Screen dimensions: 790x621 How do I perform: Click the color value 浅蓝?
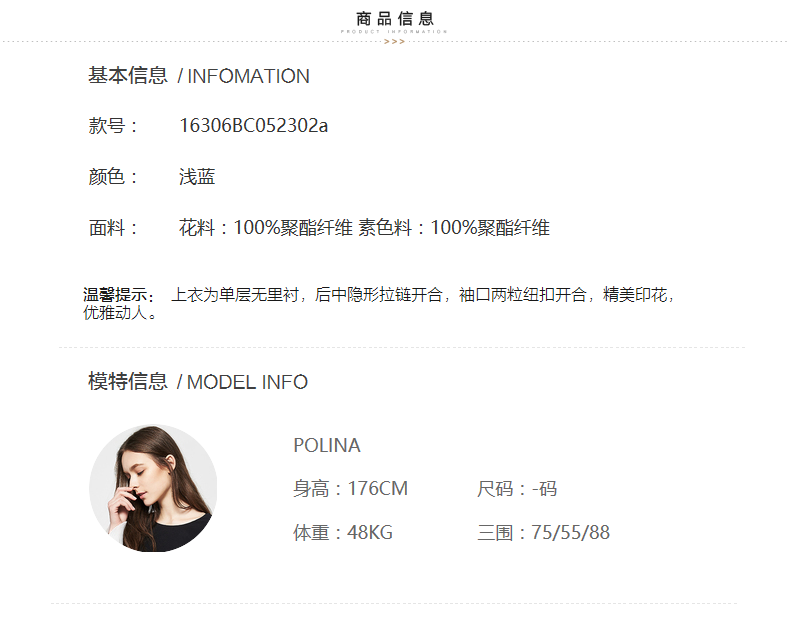point(197,177)
